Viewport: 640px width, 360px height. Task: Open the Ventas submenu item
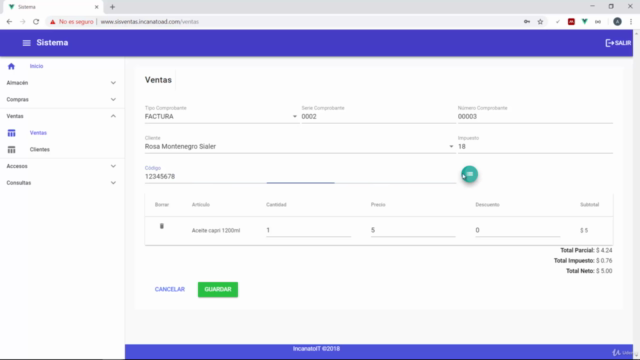(x=38, y=133)
